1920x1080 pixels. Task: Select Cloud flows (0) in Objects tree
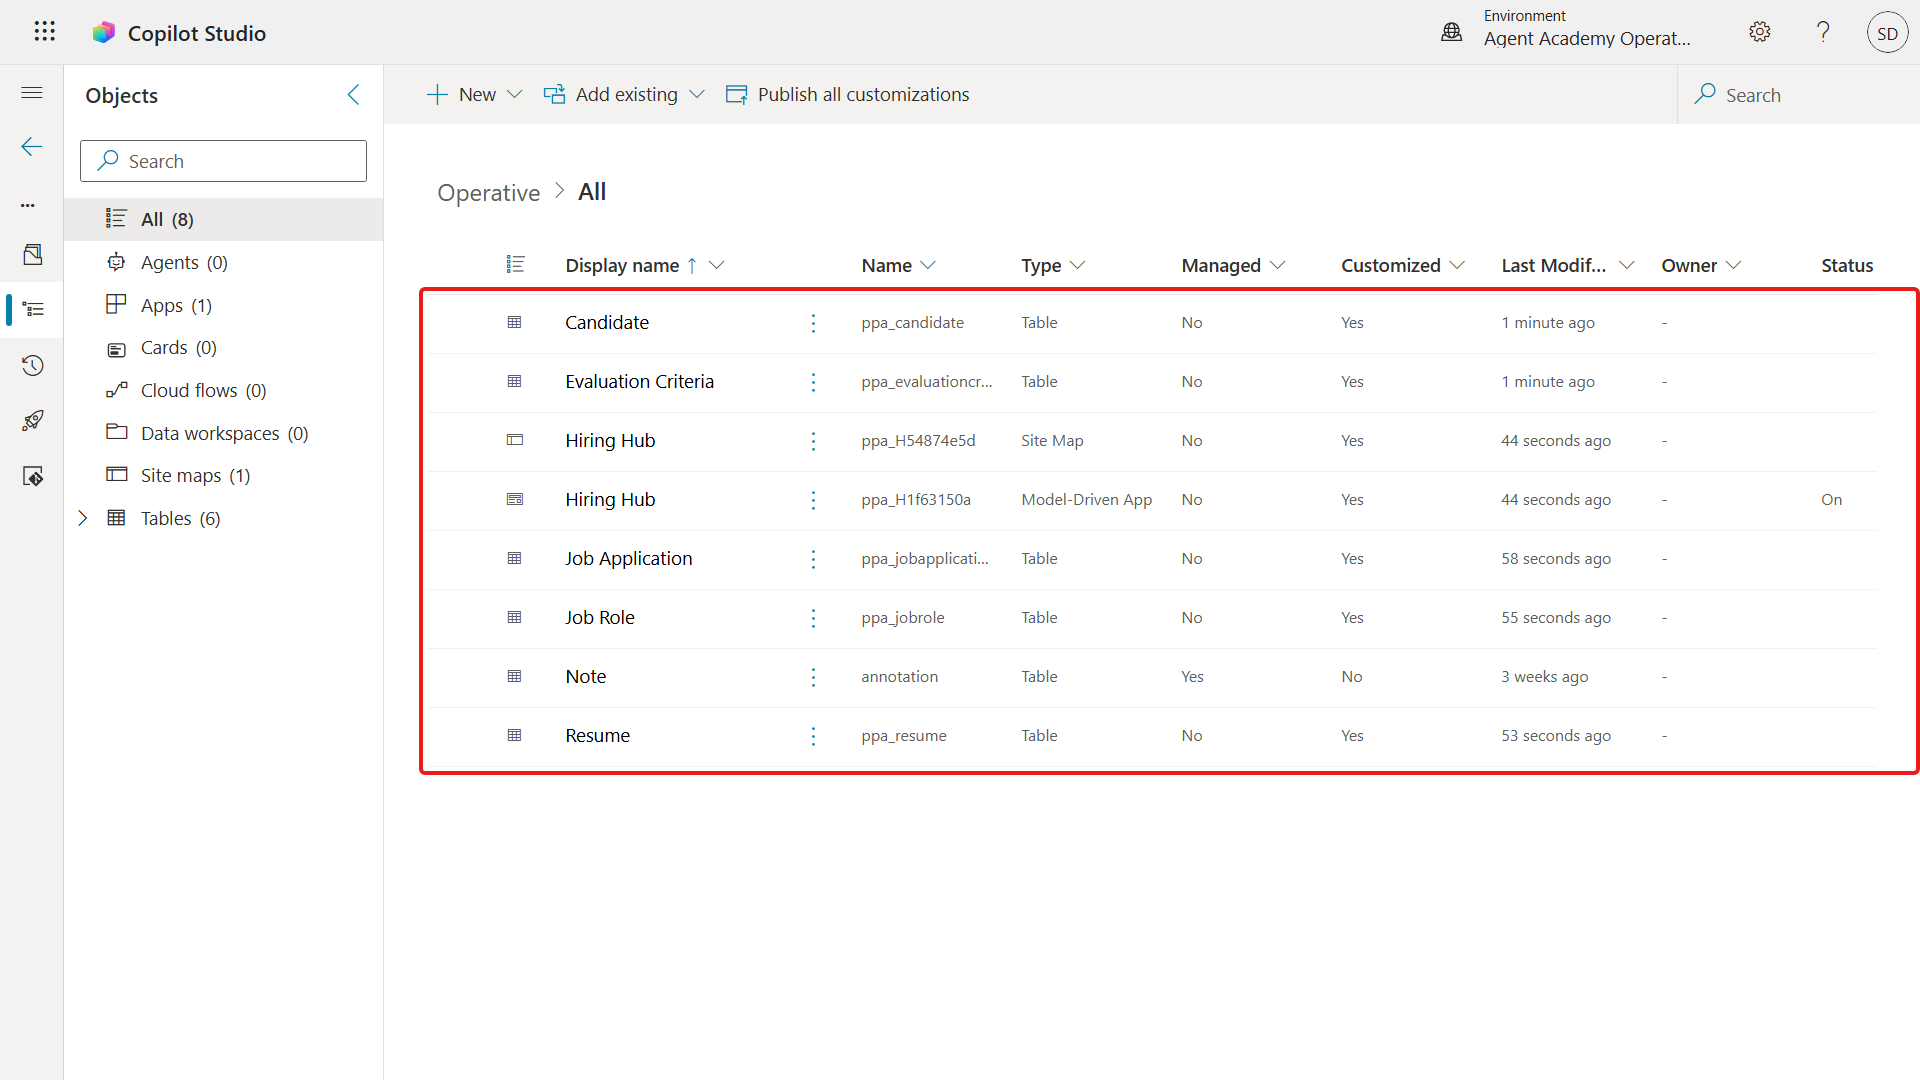(x=224, y=390)
